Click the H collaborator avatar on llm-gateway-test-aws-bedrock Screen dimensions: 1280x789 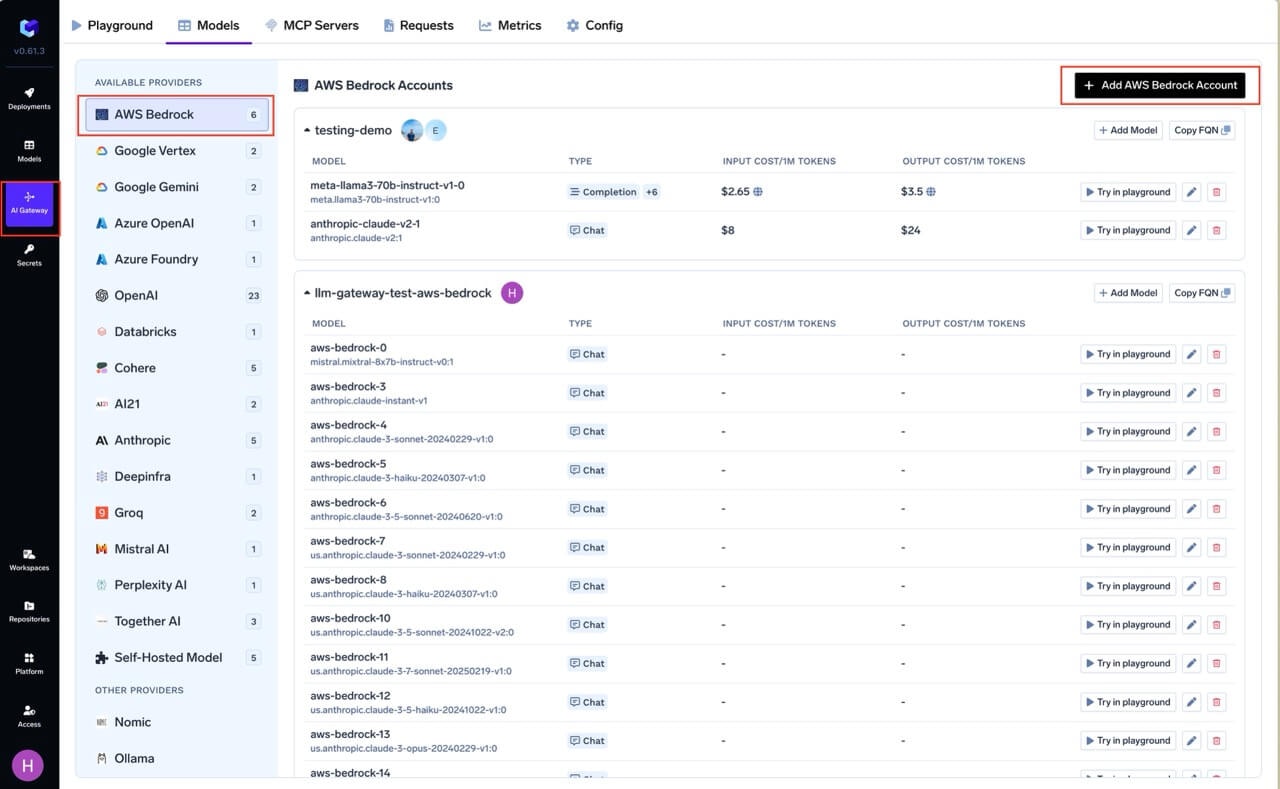512,293
